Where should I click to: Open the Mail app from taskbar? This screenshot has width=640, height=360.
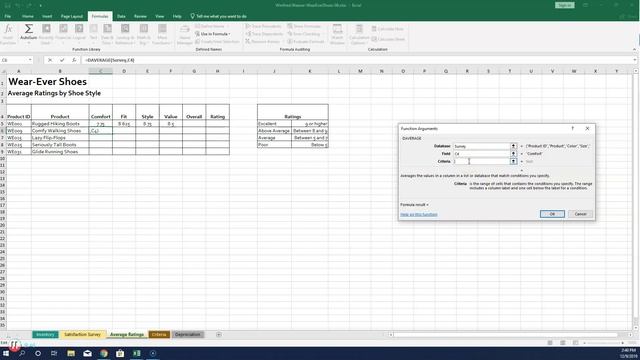point(87,353)
